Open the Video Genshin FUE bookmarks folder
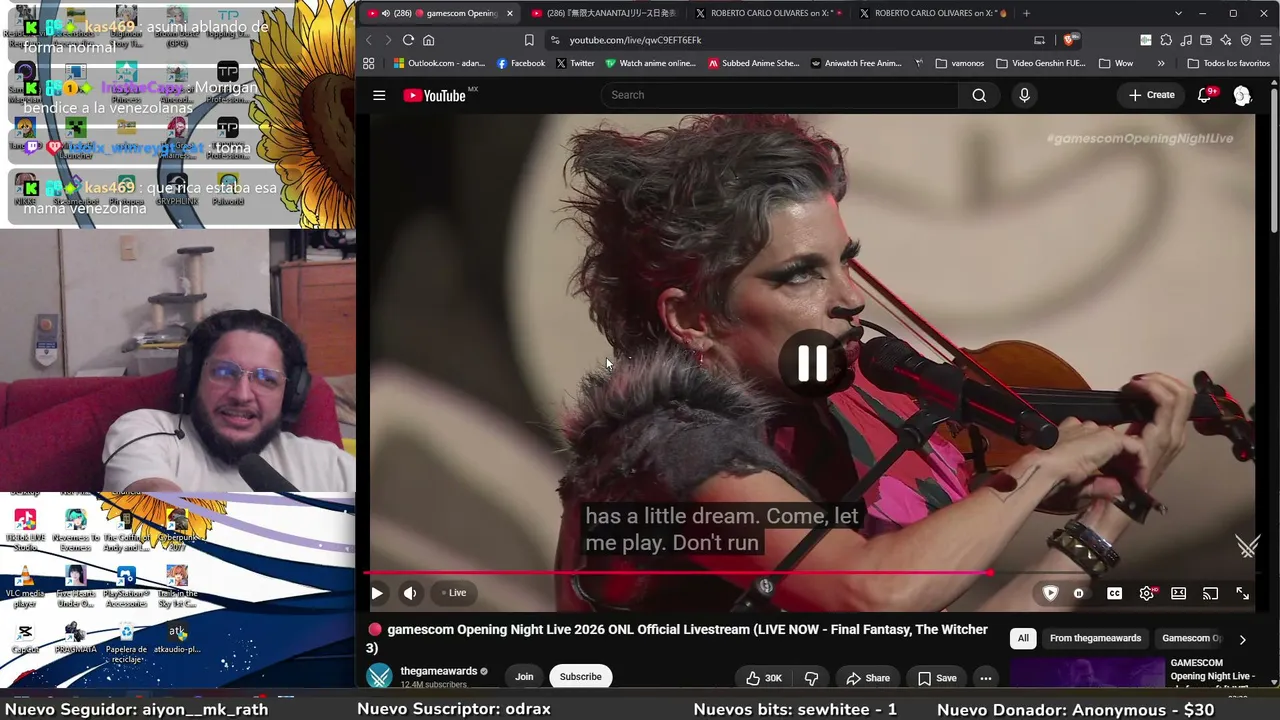 pos(1040,63)
